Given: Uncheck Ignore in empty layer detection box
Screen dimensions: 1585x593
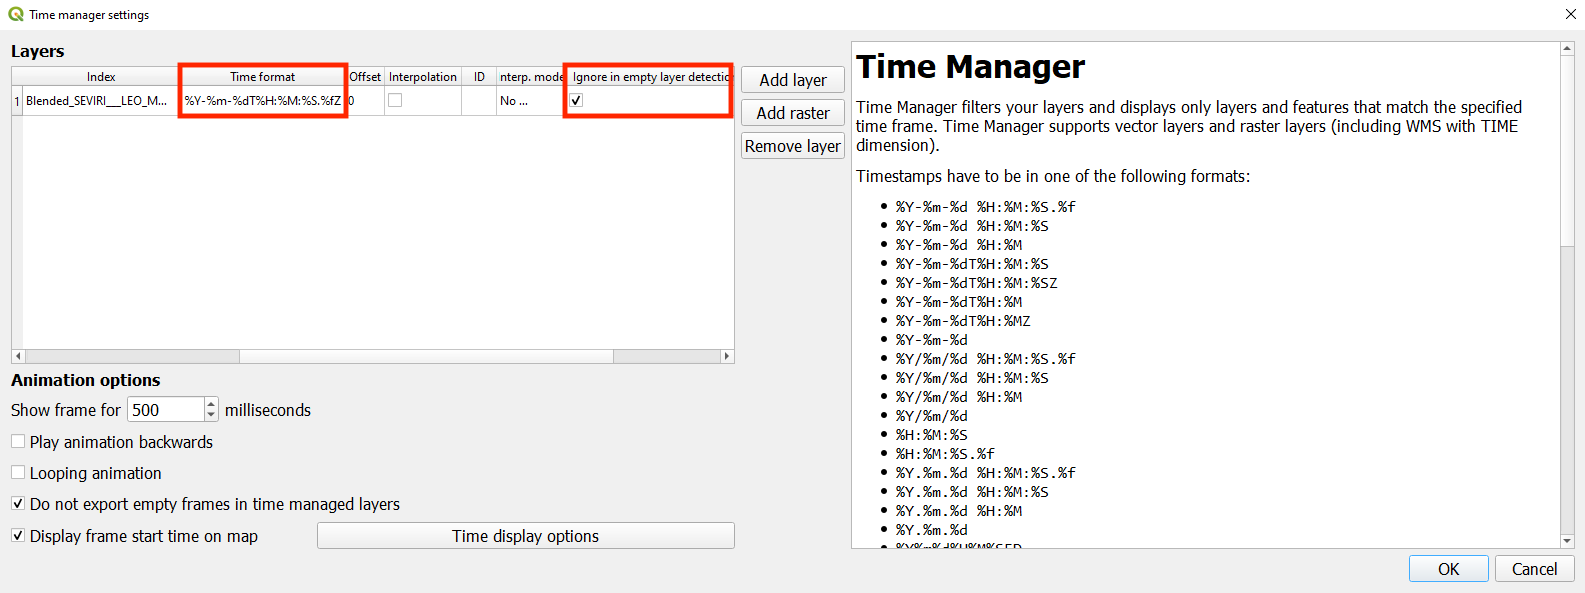Looking at the screenshot, I should (576, 100).
